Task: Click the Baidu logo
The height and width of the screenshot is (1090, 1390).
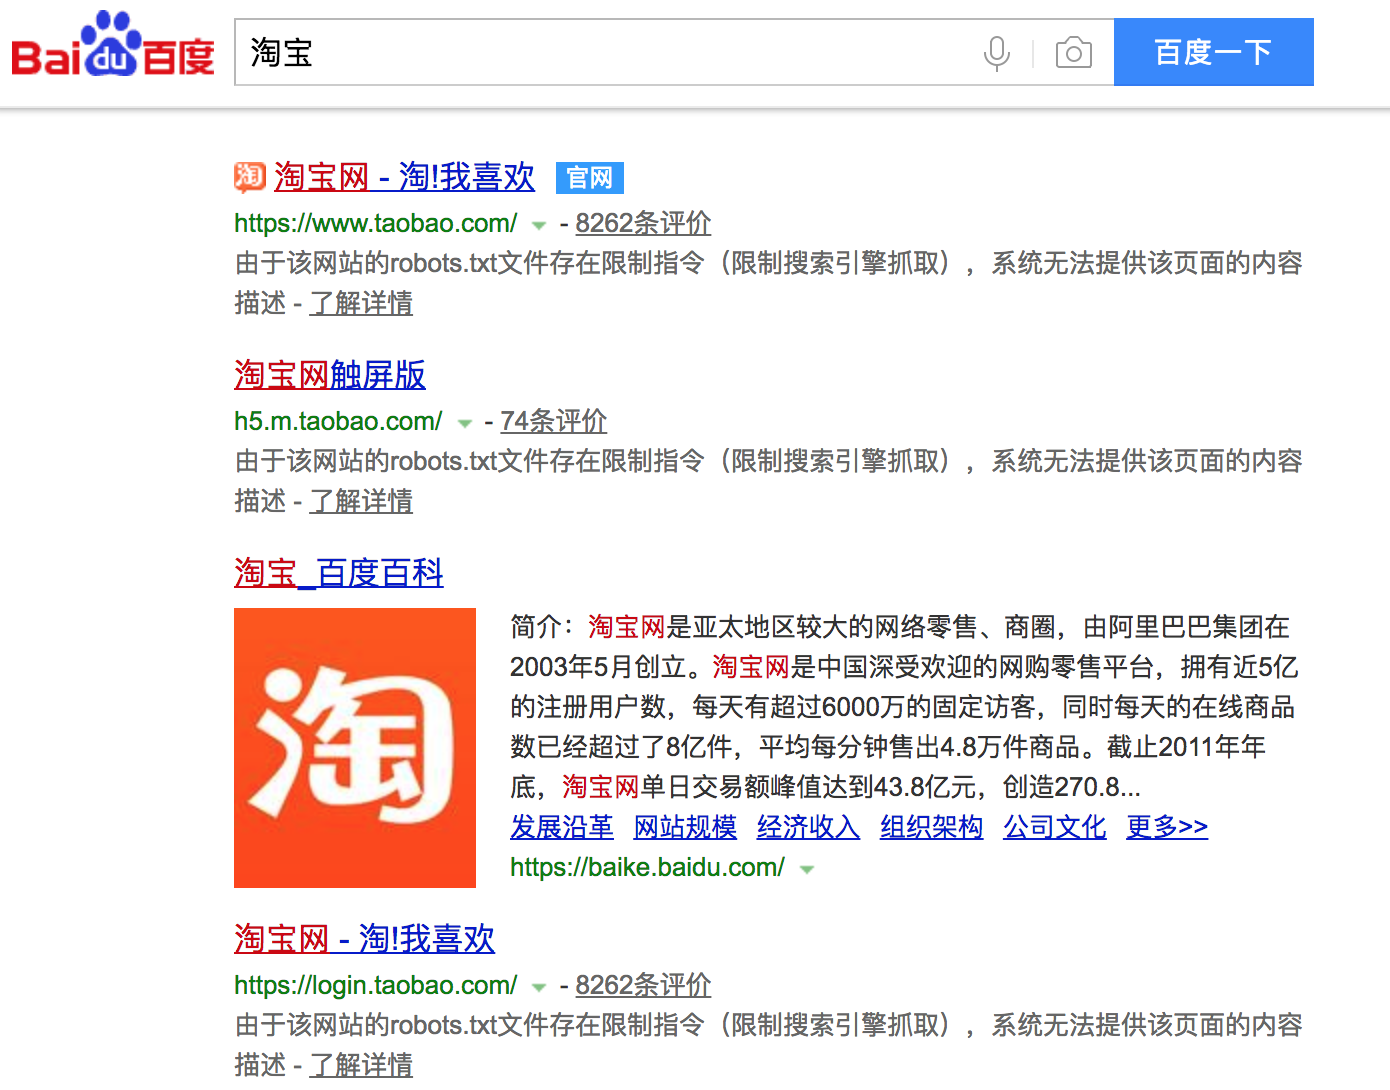Action: (x=113, y=47)
